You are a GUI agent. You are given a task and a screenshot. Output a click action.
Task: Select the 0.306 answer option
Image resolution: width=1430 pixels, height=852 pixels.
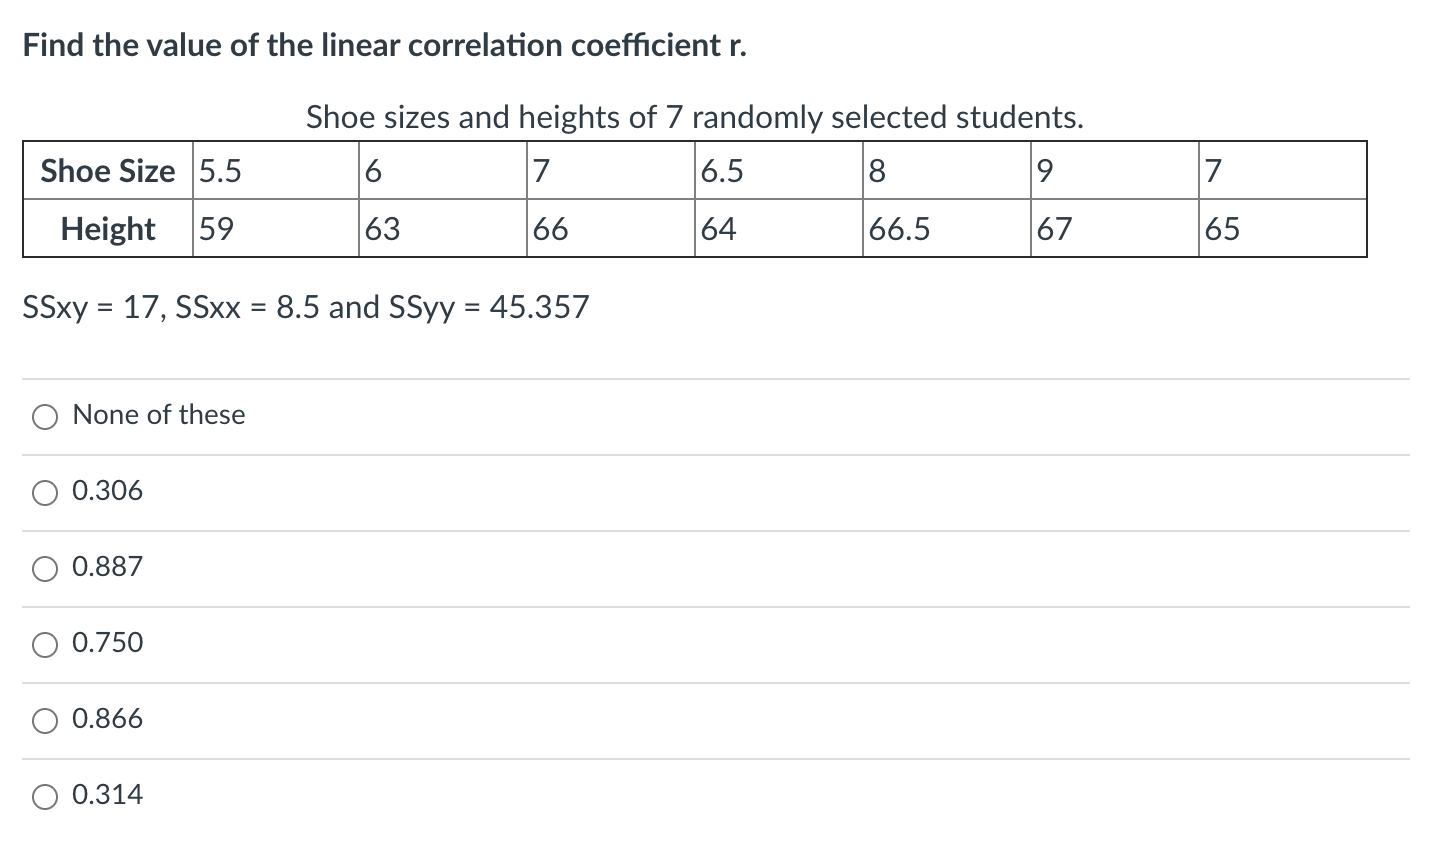pos(44,492)
